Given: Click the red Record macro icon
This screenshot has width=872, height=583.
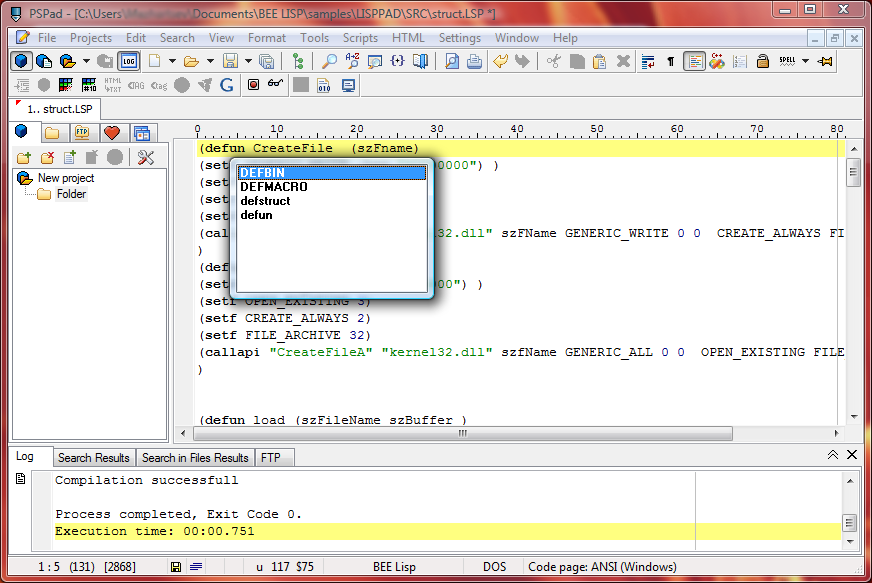Looking at the screenshot, I should (x=253, y=85).
